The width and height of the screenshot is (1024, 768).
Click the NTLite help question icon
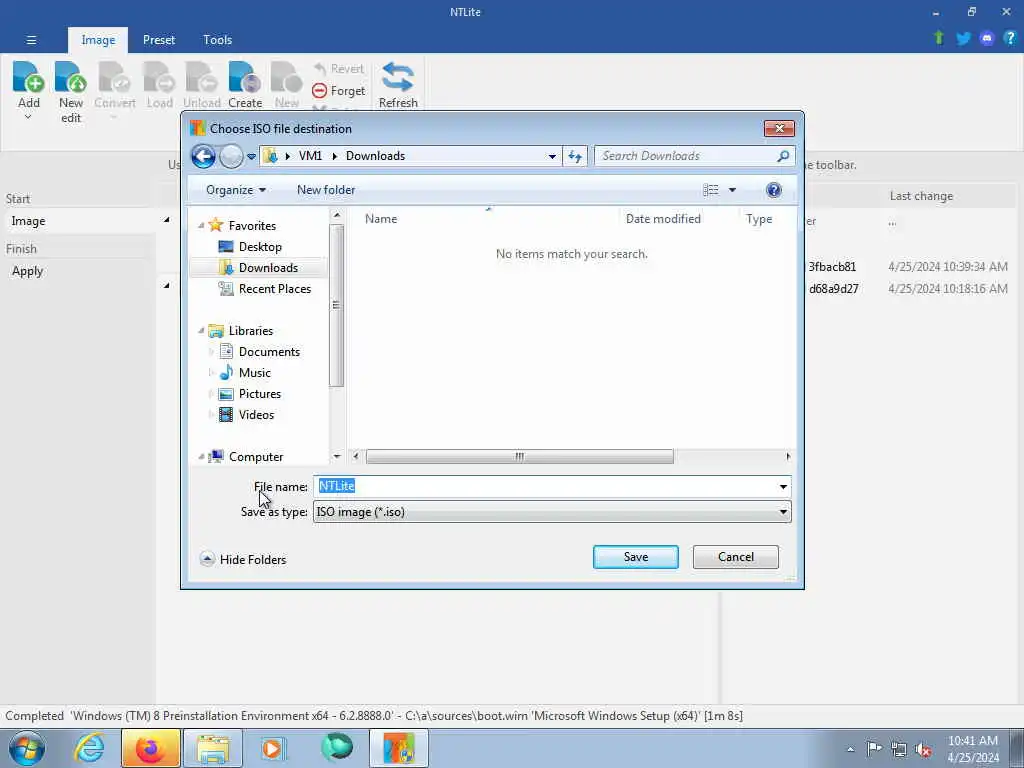coord(1010,39)
